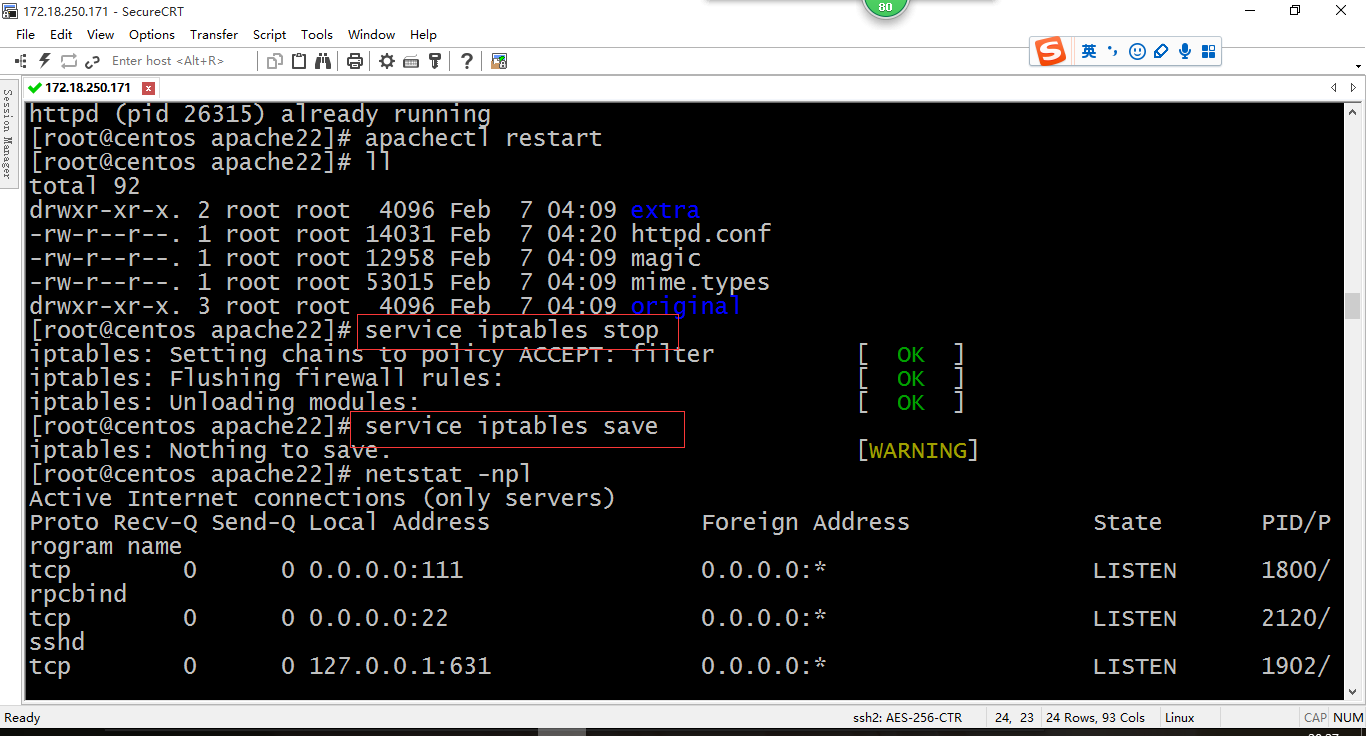Click the CAP indicator in status bar

1315,718
